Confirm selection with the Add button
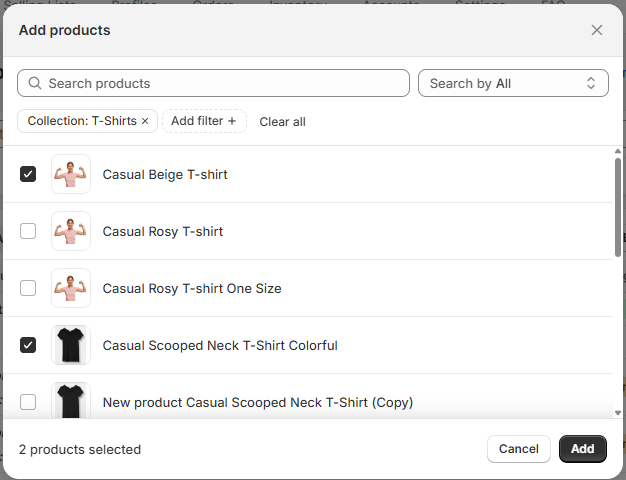This screenshot has height=480, width=626. point(582,449)
